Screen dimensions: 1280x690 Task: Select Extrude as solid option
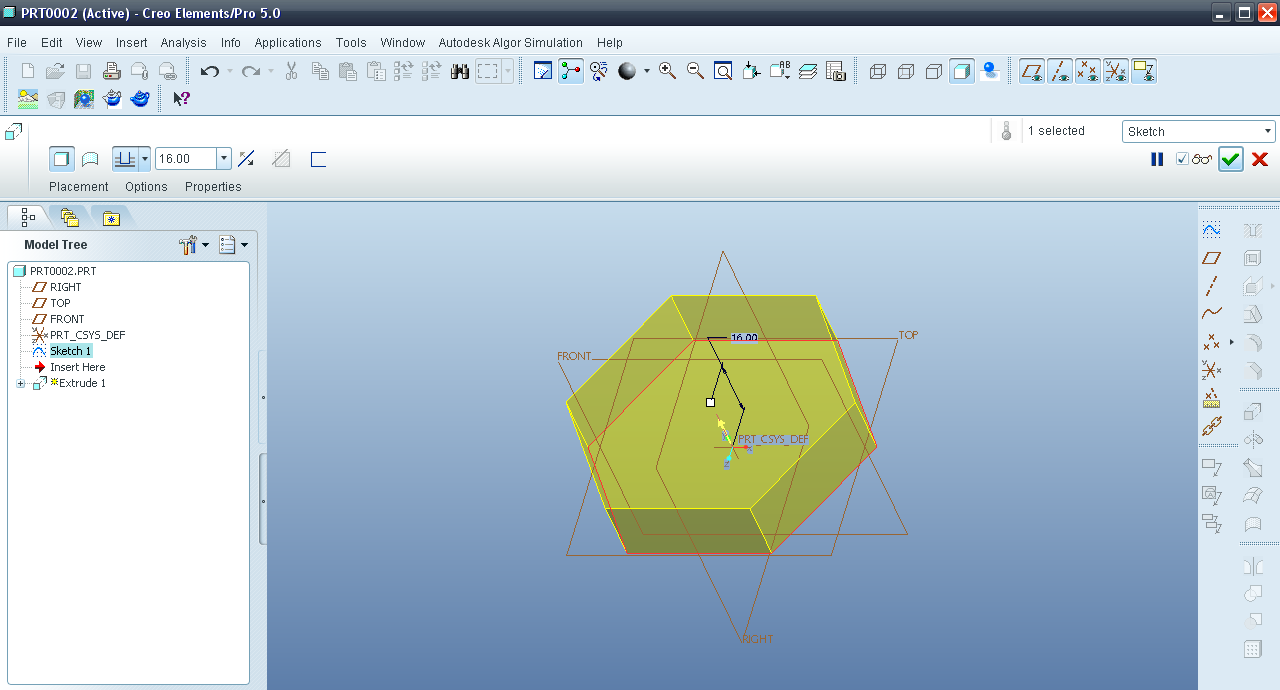[x=62, y=158]
